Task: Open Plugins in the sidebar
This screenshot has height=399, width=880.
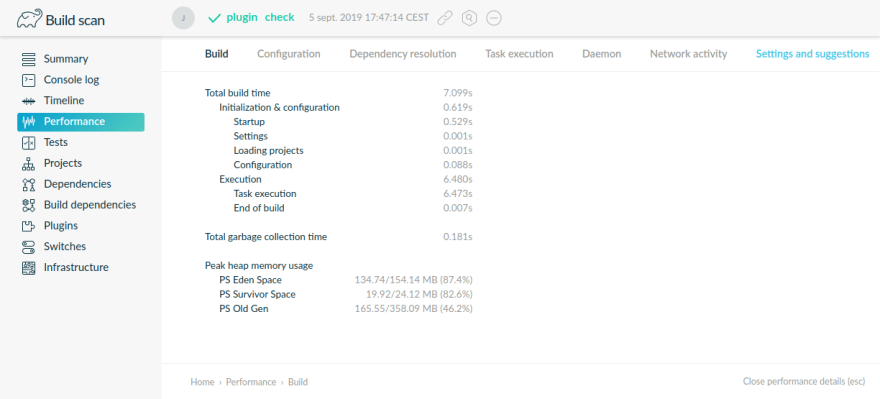Action: pos(61,226)
